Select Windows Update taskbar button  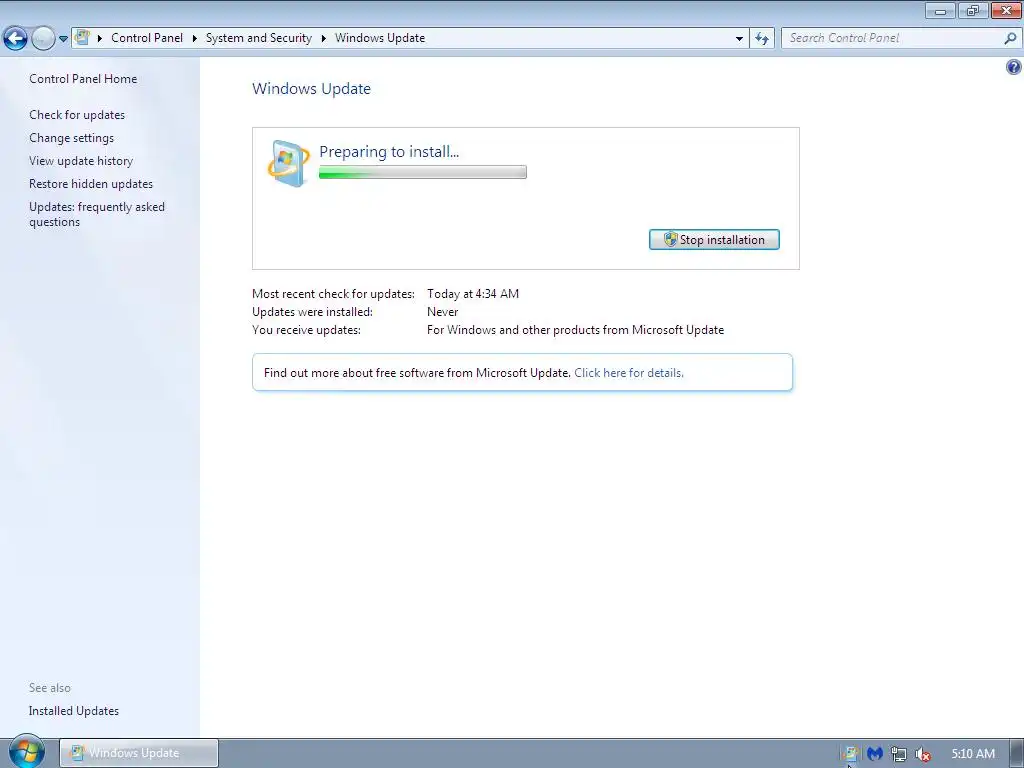[139, 753]
